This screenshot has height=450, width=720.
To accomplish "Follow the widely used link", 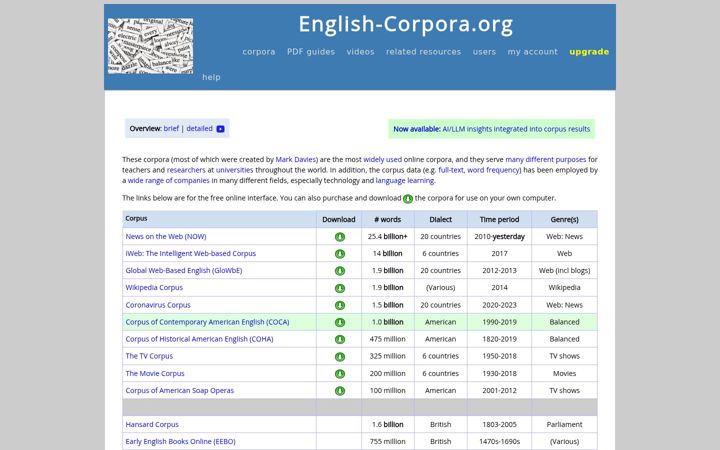I will 382,159.
